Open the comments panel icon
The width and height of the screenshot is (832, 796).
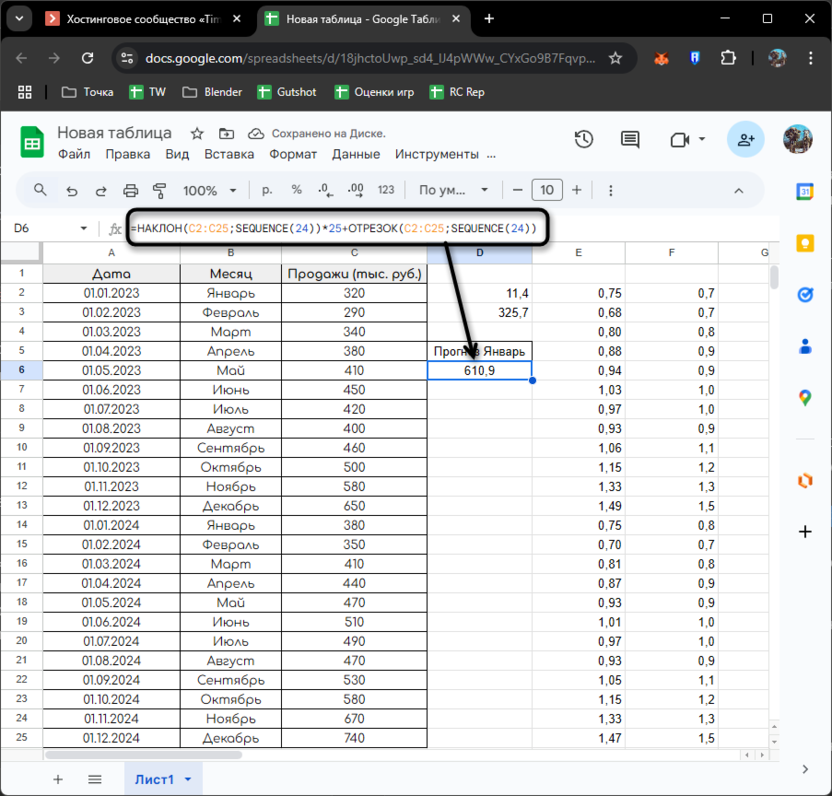[x=629, y=140]
